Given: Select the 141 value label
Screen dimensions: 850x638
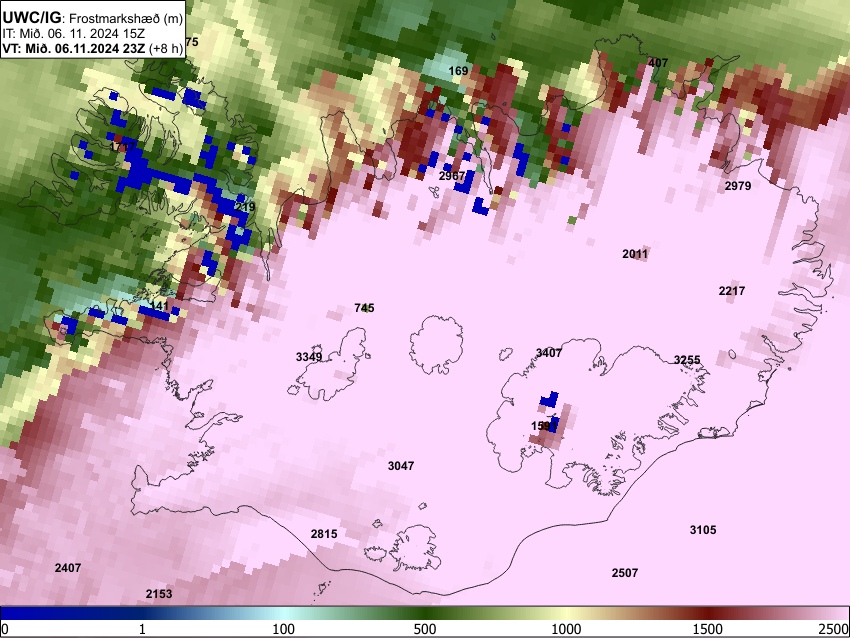Looking at the screenshot, I should [159, 306].
